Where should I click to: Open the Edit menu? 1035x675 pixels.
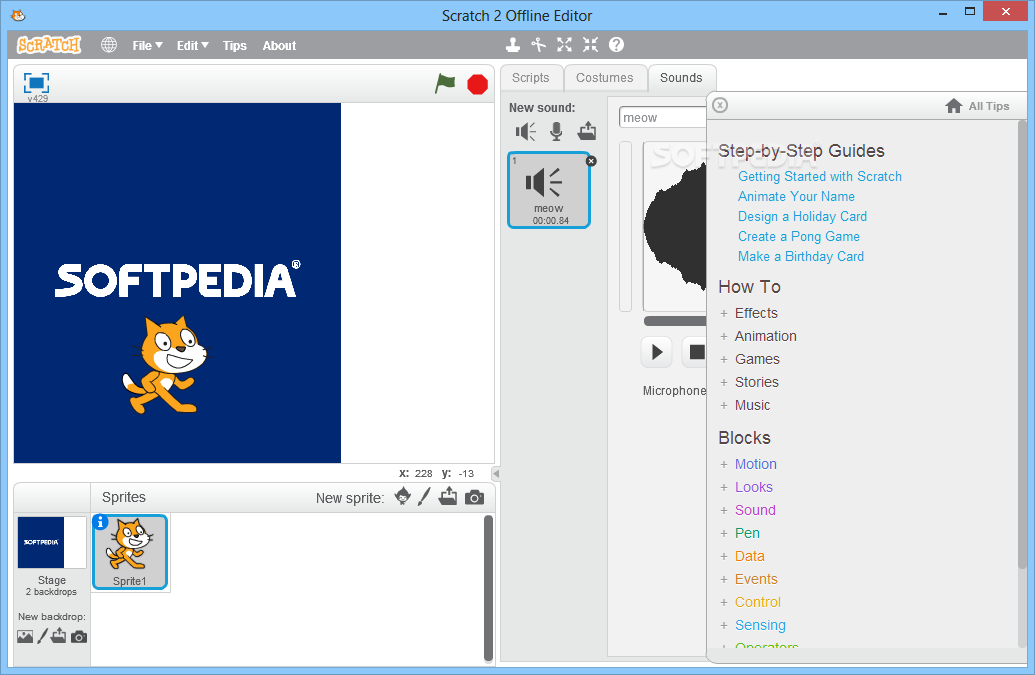tap(192, 46)
